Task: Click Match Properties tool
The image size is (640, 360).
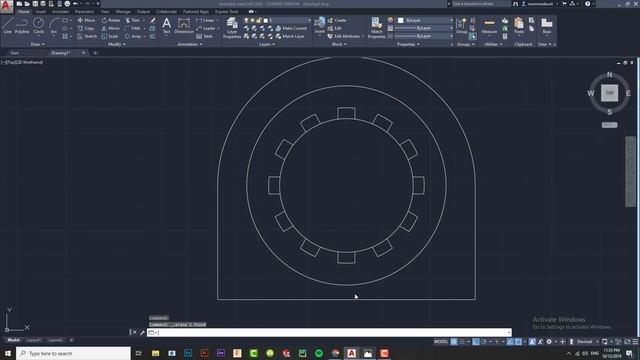Action: point(376,28)
